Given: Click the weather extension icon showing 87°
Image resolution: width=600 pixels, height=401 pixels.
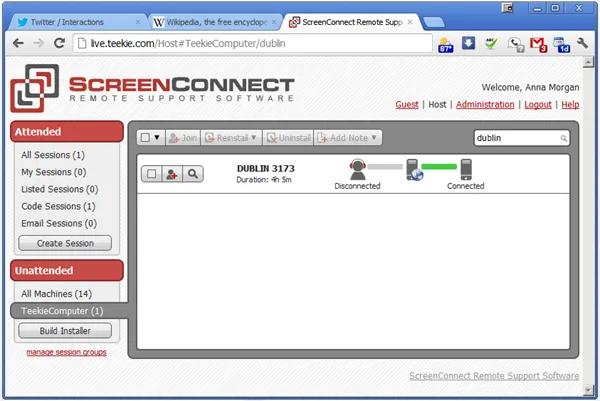Looking at the screenshot, I should pos(446,44).
